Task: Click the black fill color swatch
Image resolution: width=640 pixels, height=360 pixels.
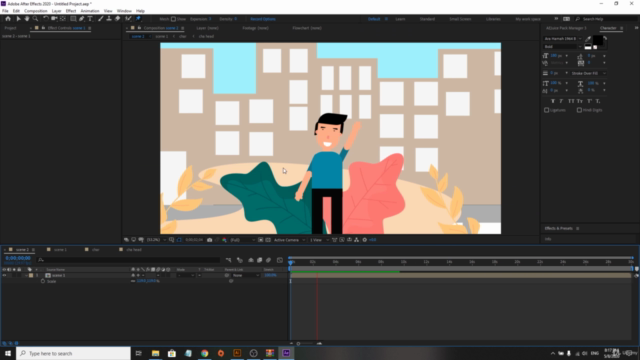Action: tap(598, 40)
